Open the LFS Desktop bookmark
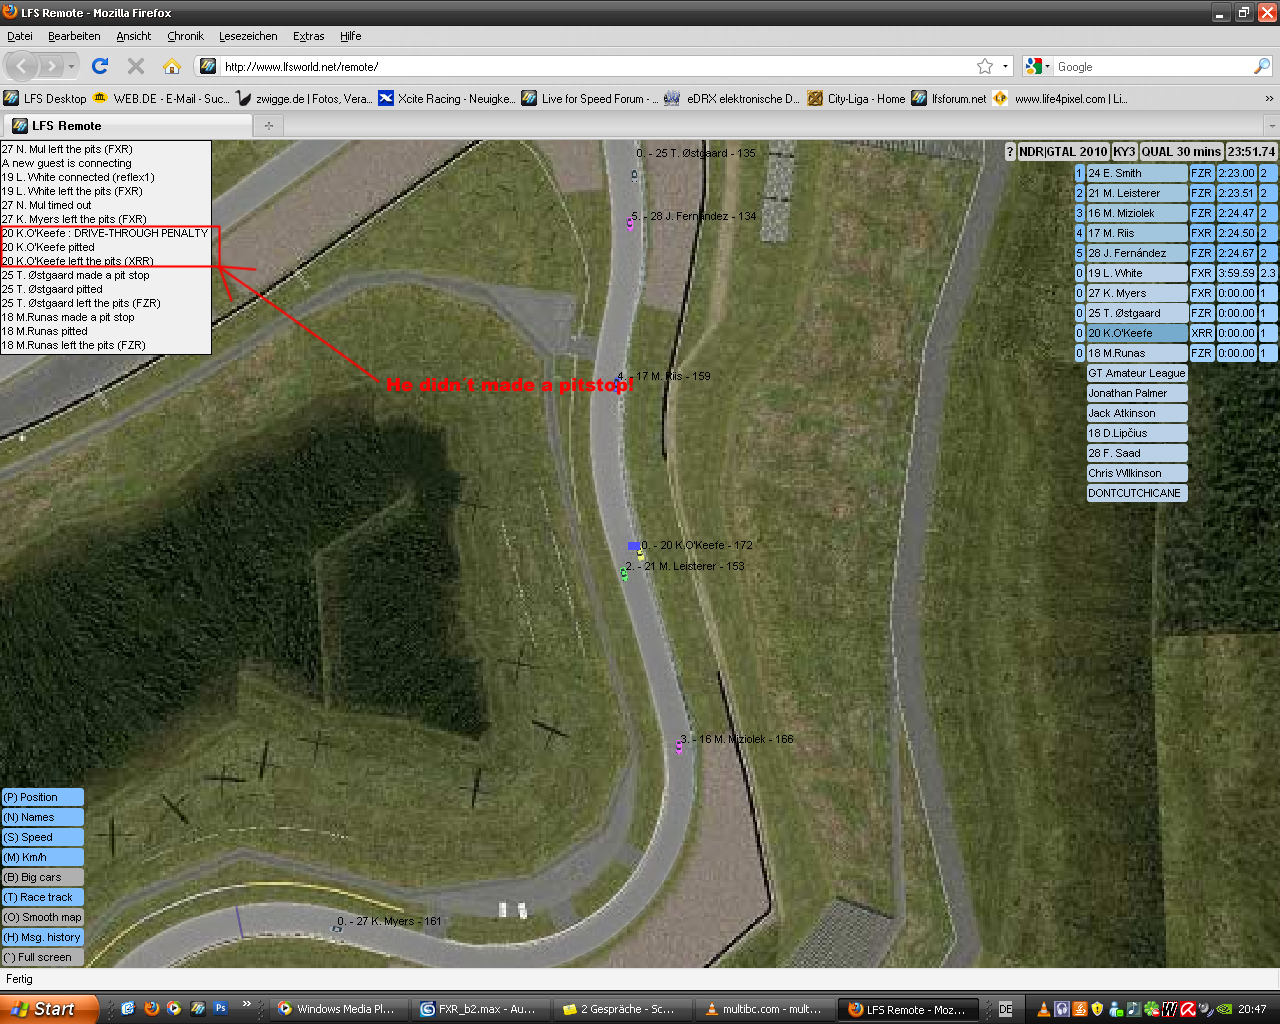The height and width of the screenshot is (1024, 1280). tap(45, 98)
